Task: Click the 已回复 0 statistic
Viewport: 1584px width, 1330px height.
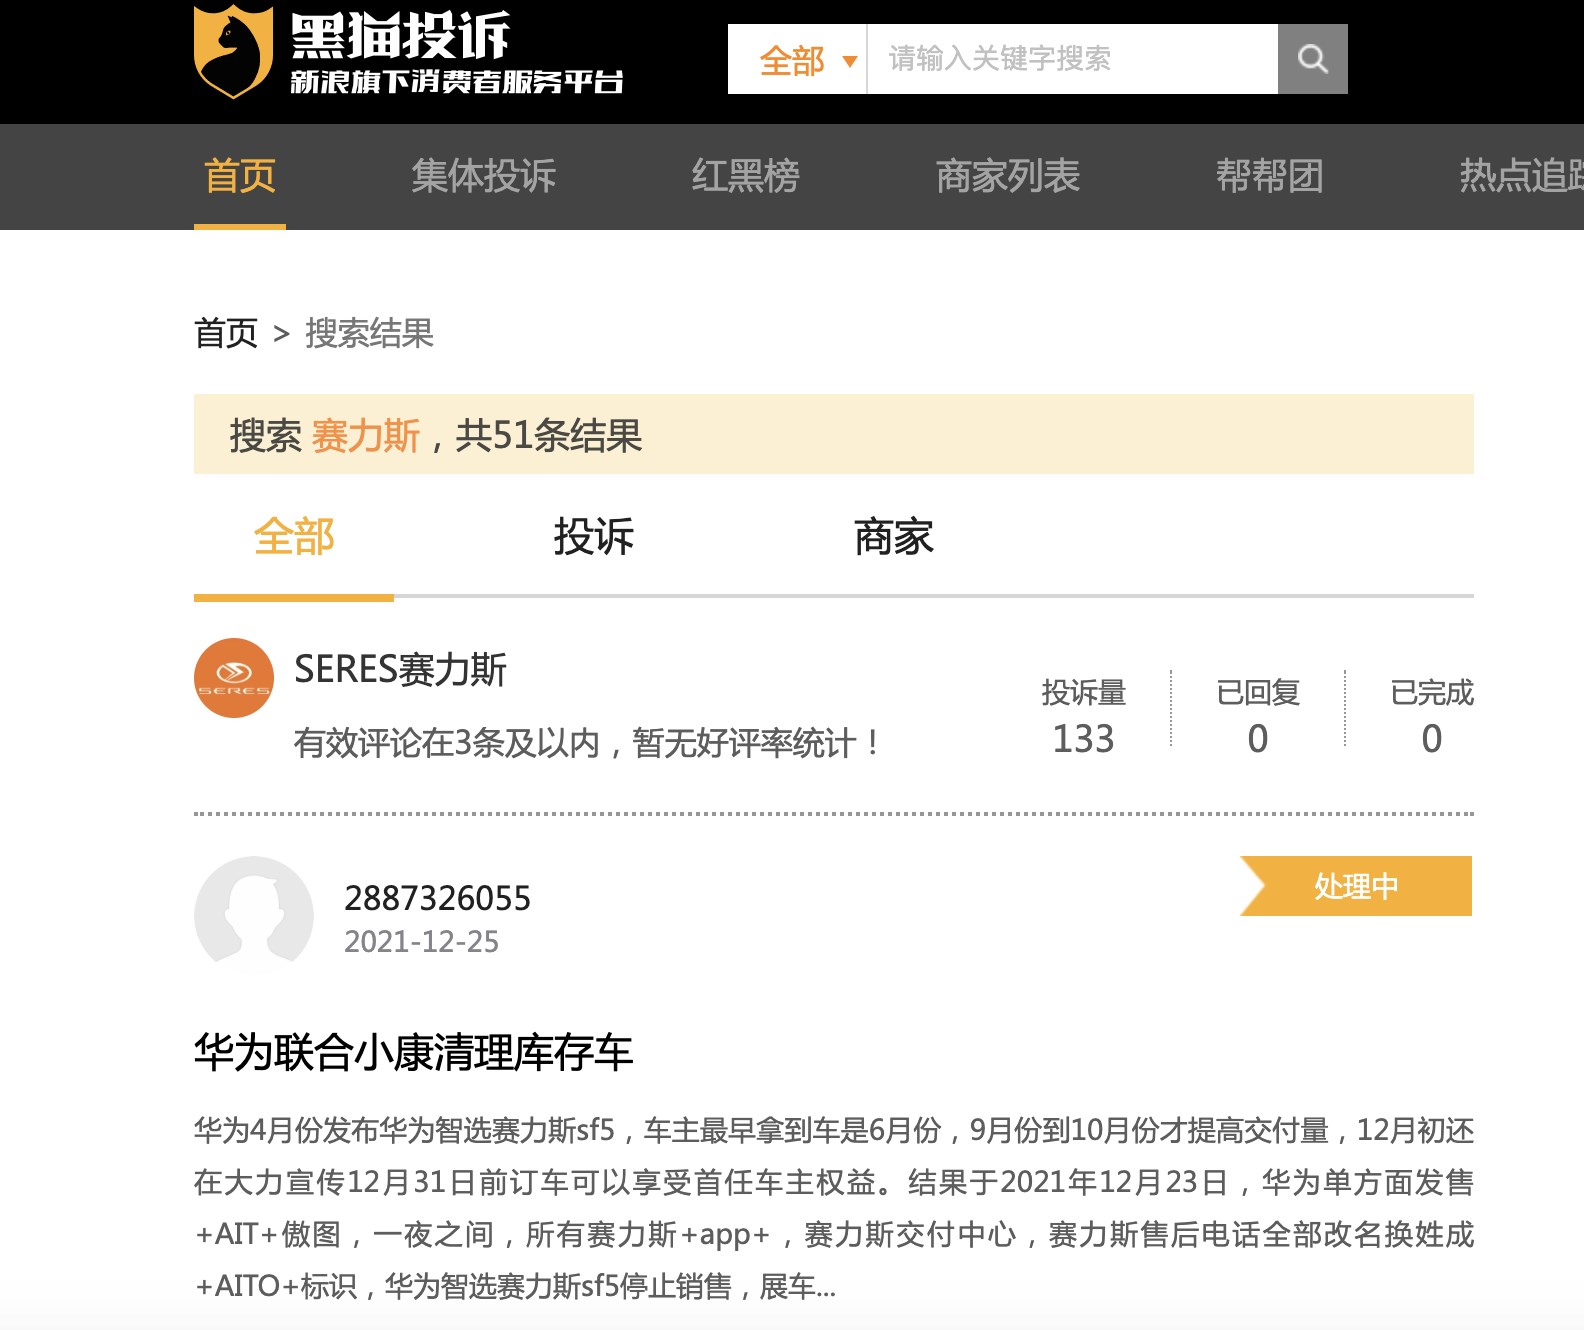Action: coord(1258,717)
